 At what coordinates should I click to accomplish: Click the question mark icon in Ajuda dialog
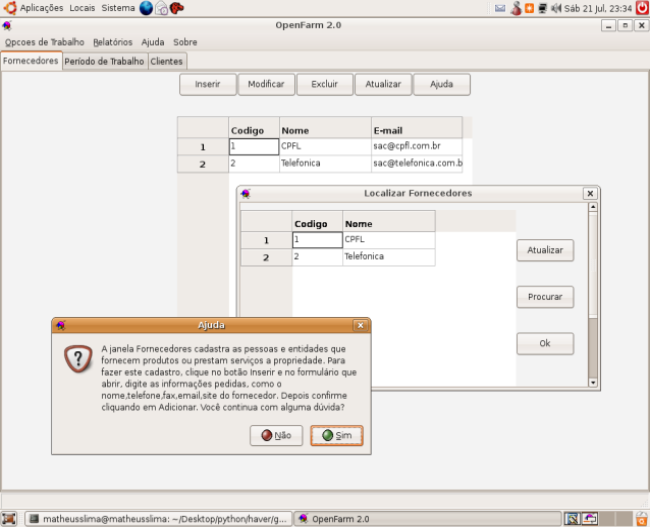(78, 359)
